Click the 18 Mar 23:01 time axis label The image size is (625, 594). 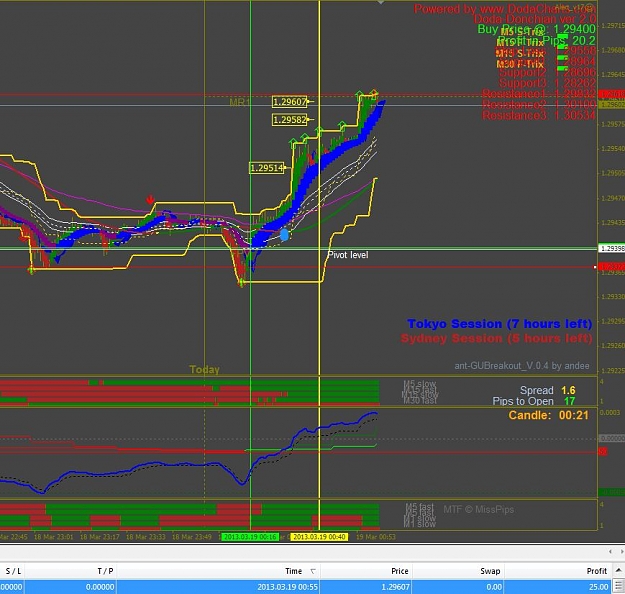53,537
